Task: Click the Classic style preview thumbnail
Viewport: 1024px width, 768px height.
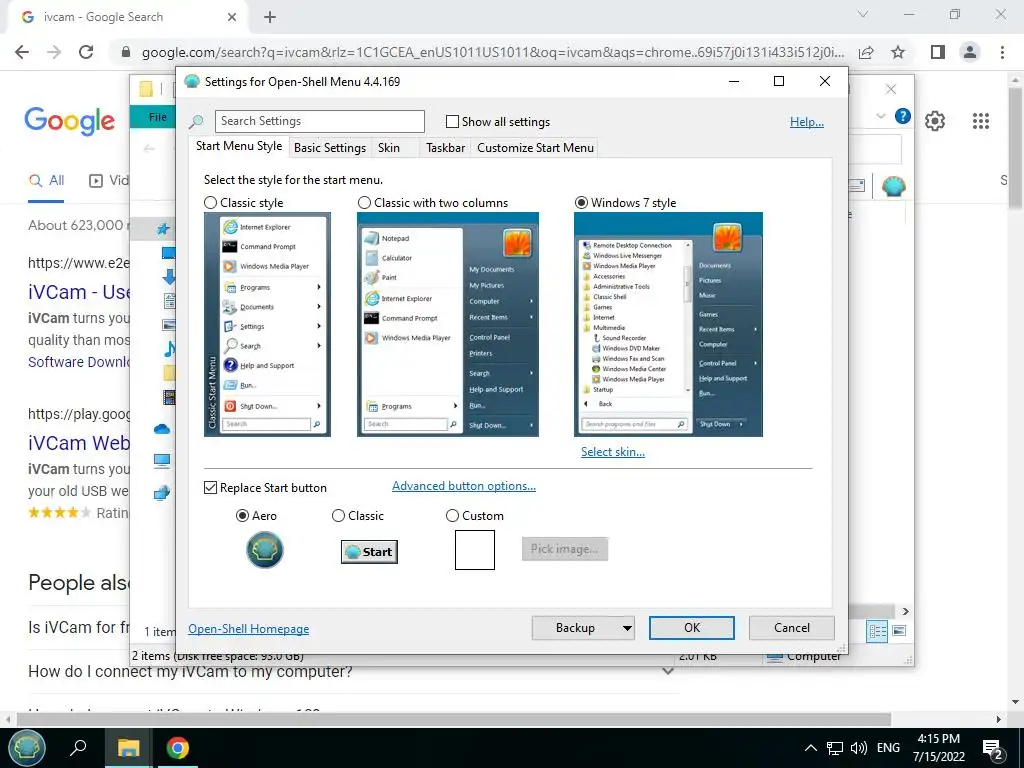Action: pos(267,324)
